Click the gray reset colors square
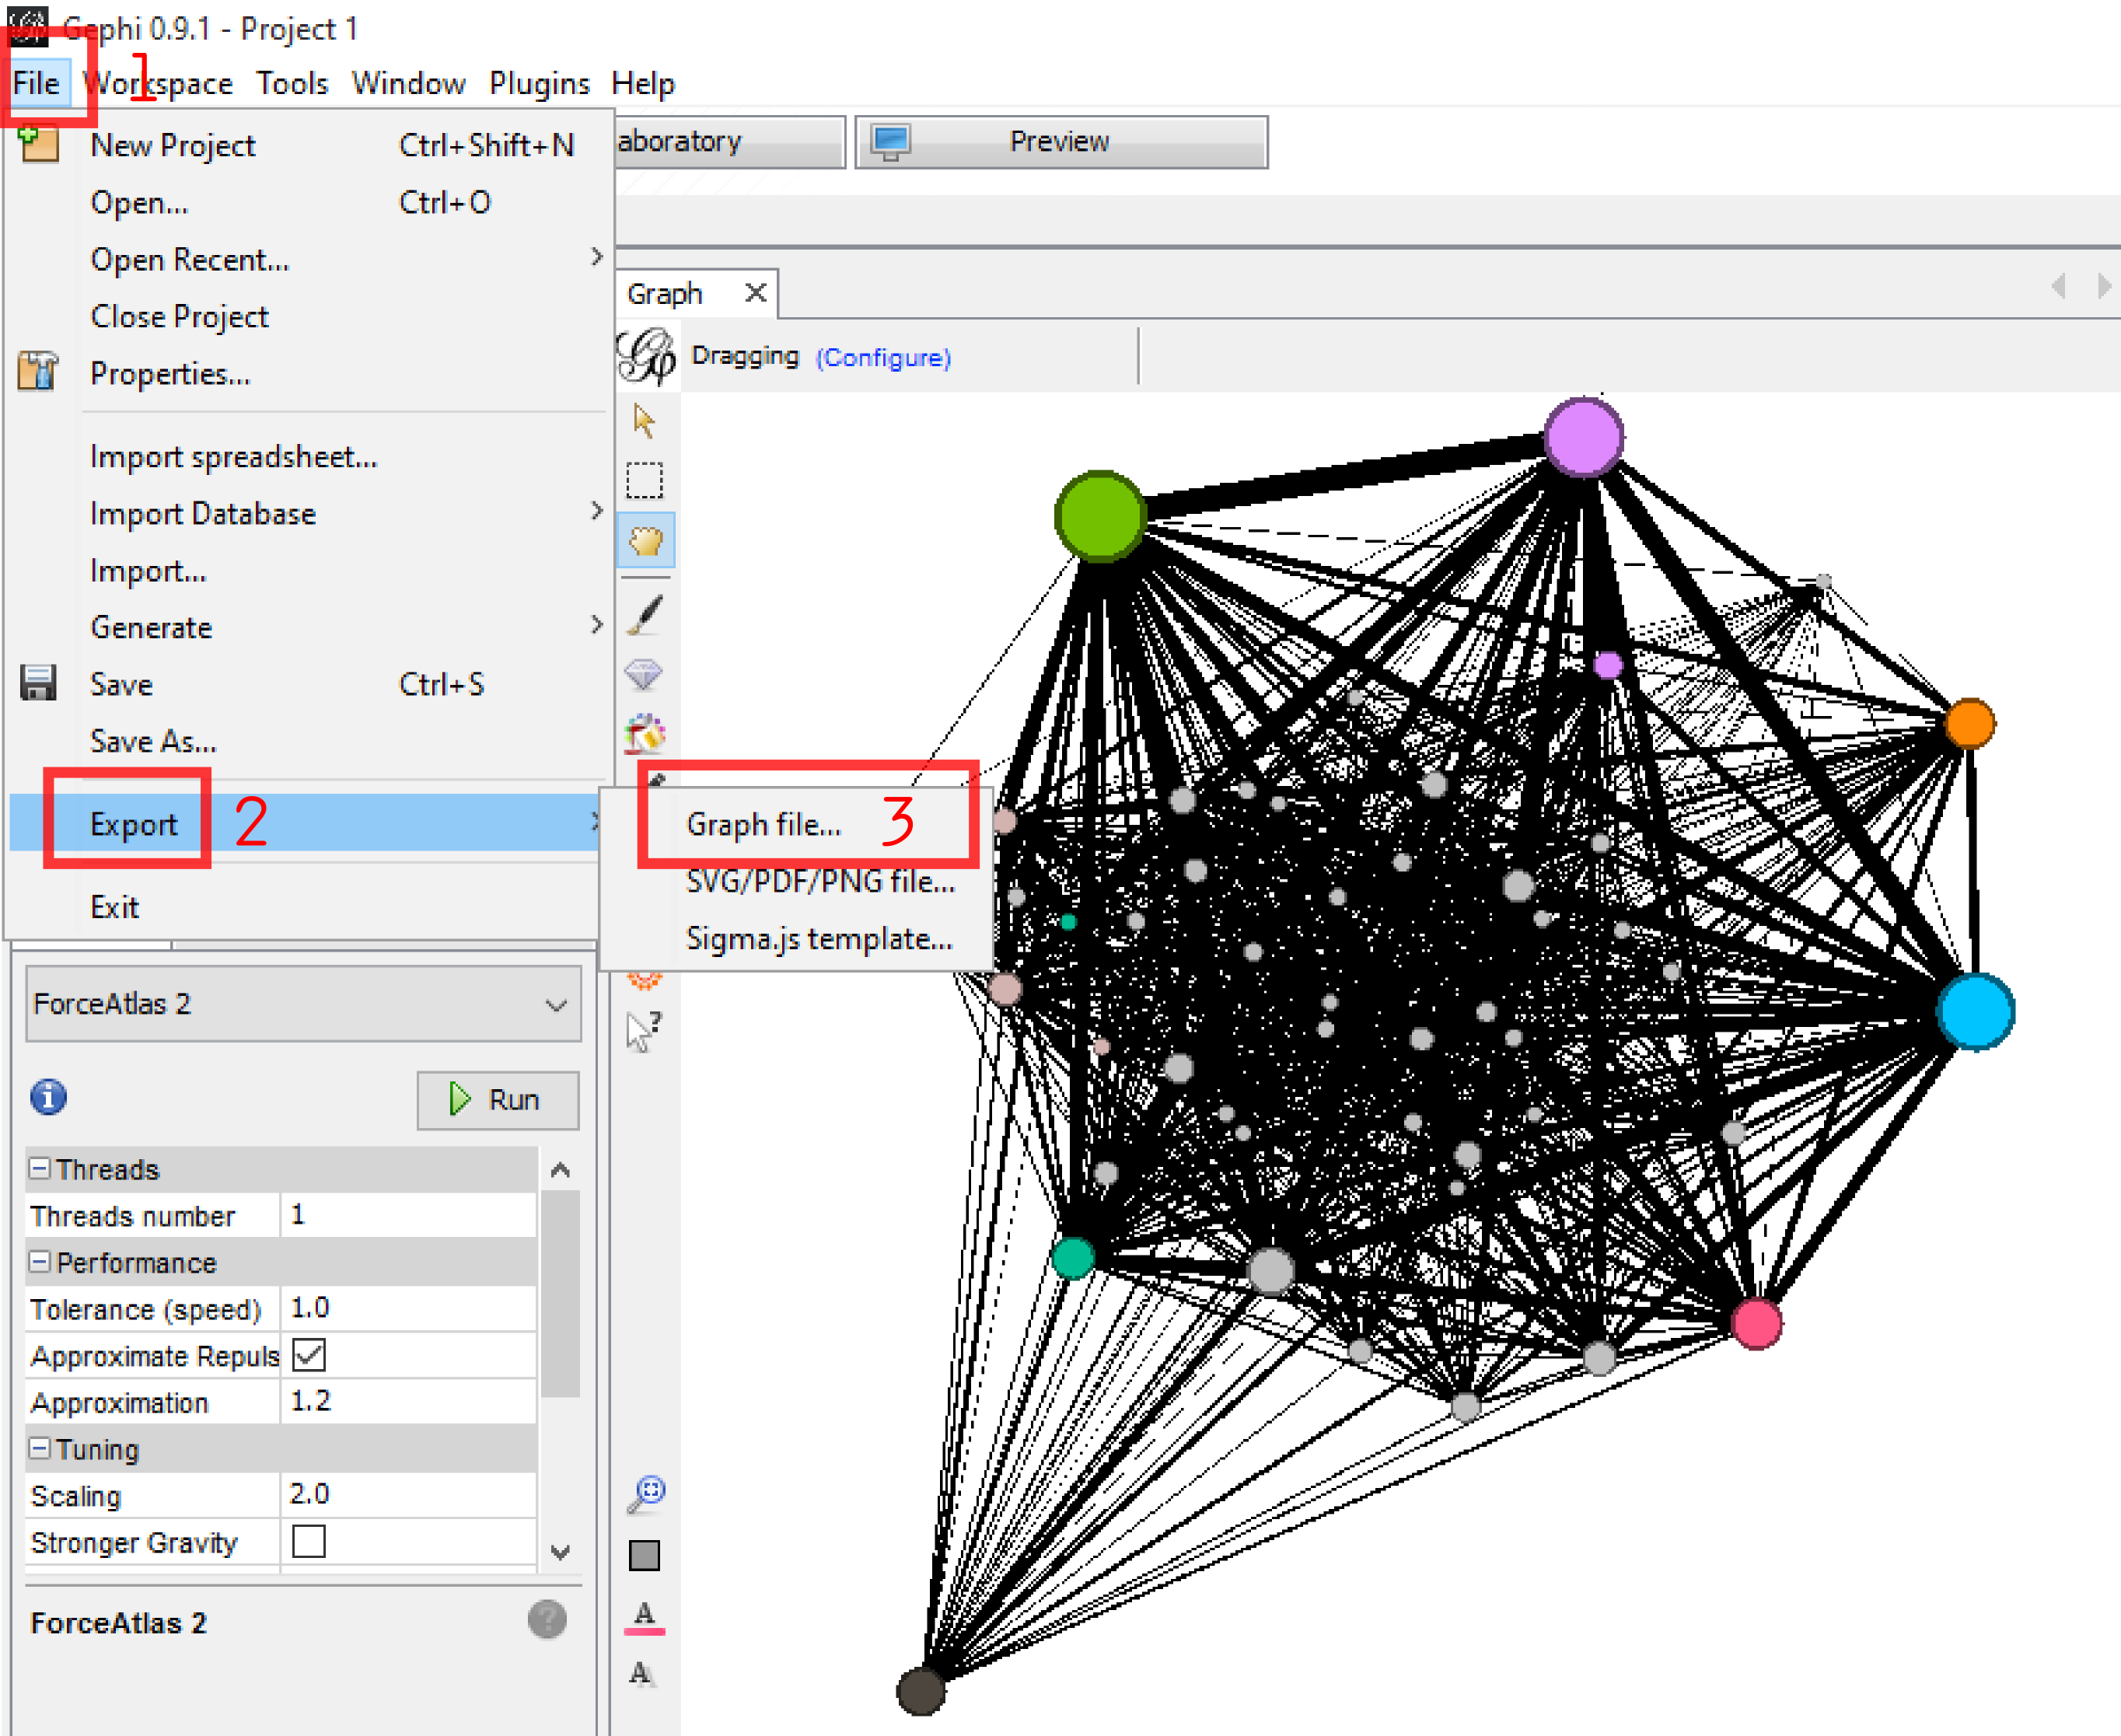 click(x=644, y=1555)
